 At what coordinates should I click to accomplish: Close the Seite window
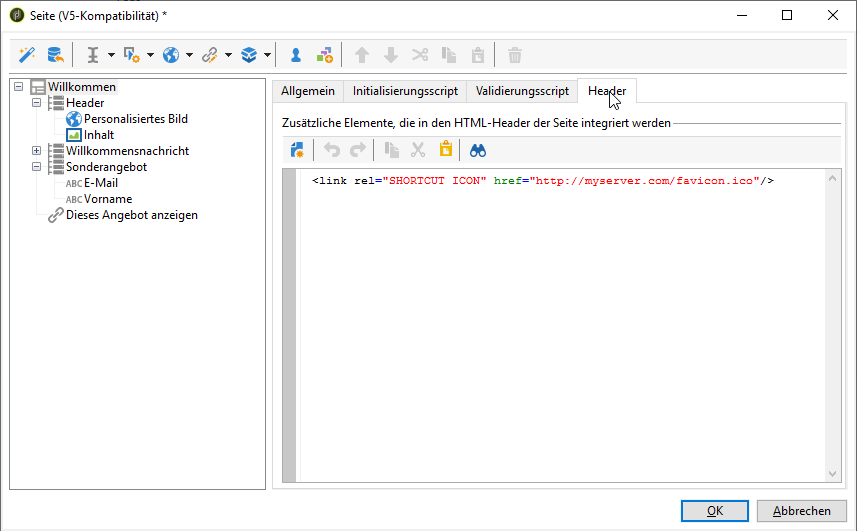coord(833,15)
